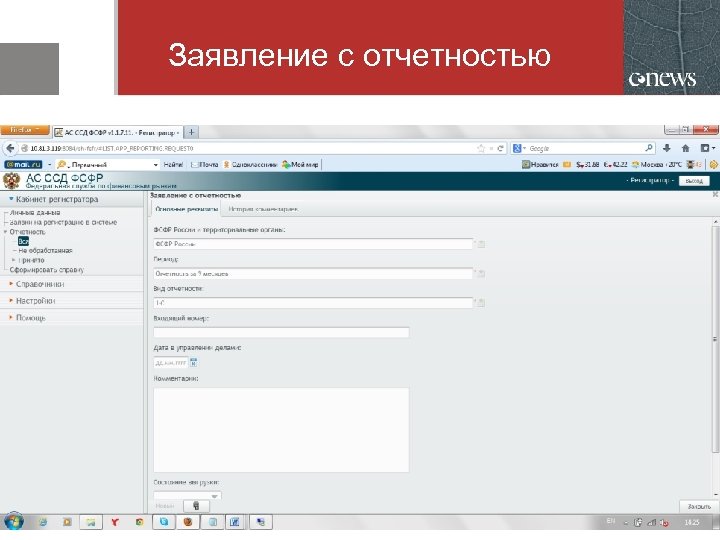Screen dimensions: 720x540
Task: Bookmark page with the star icon
Action: pos(481,148)
